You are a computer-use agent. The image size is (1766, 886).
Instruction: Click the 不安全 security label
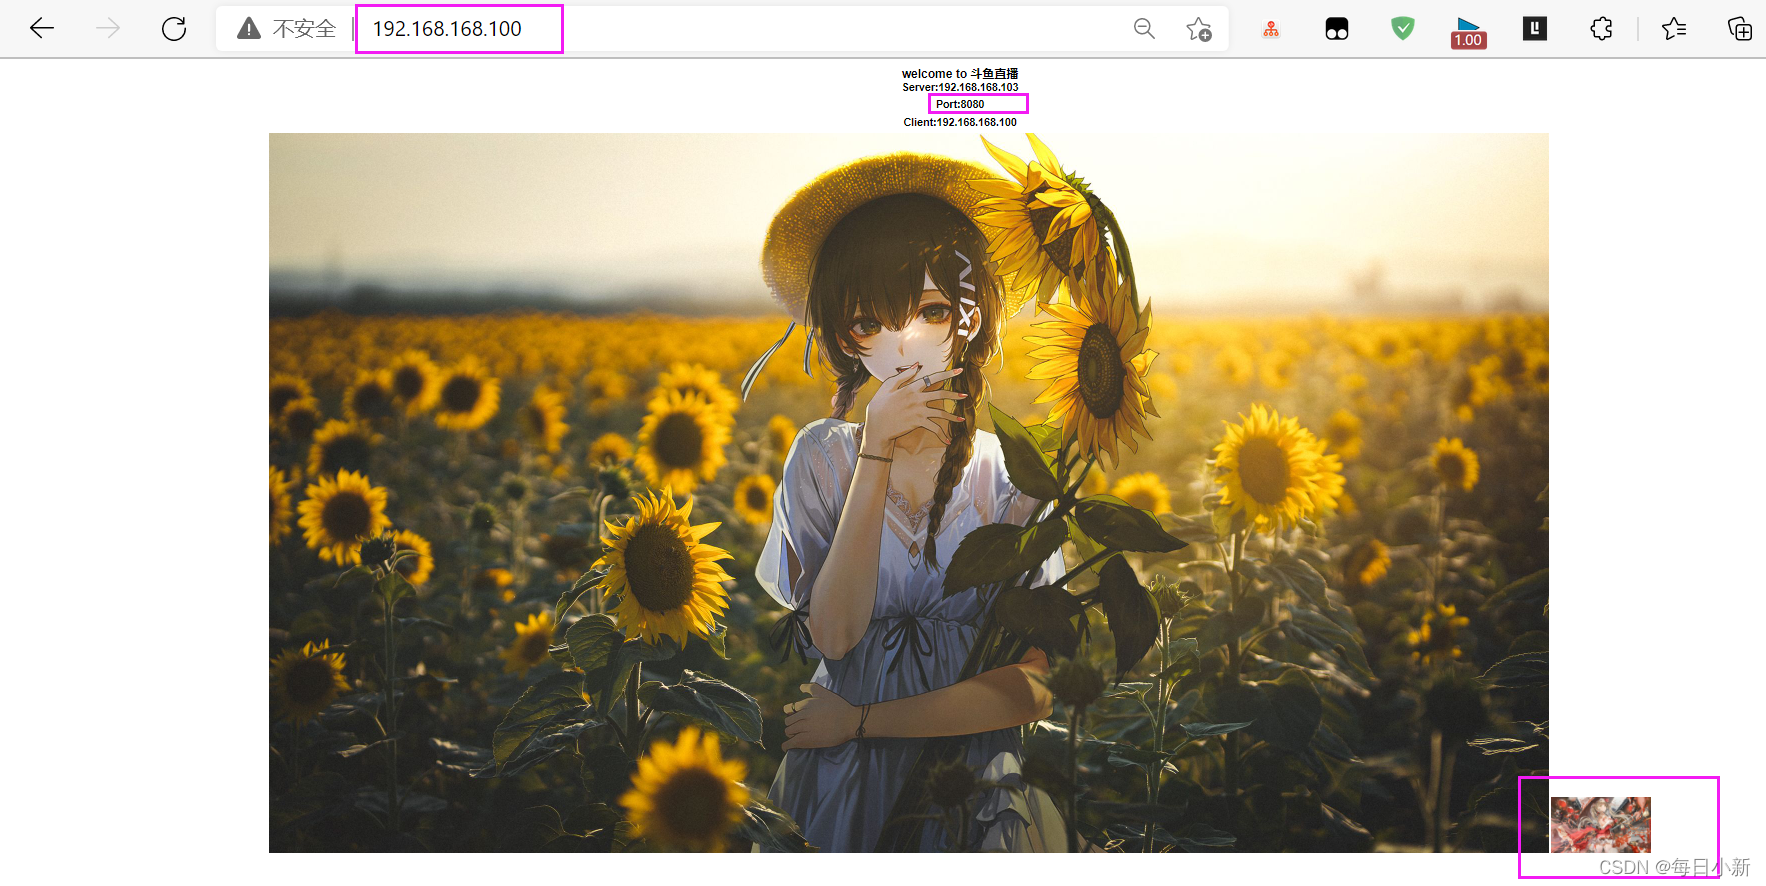point(304,29)
